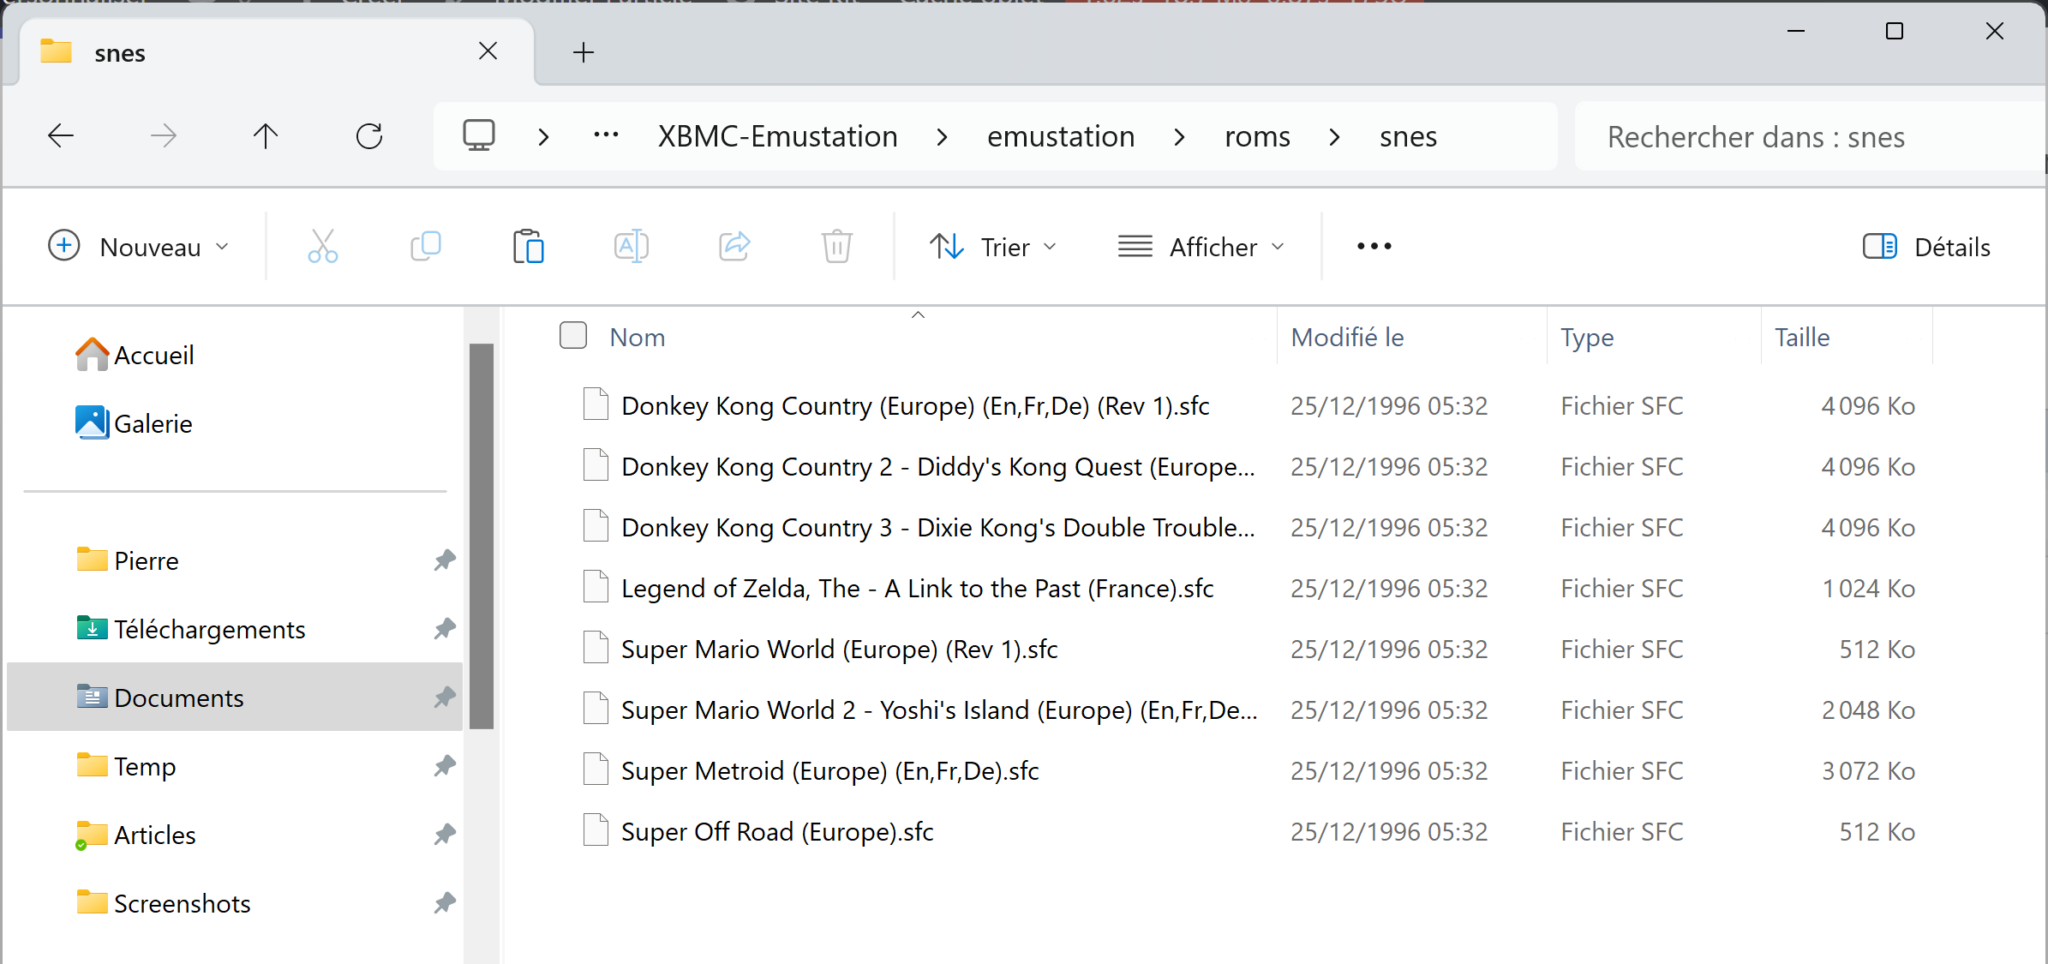Screen dimensions: 2048x964
Task: Sort files by Taille column header
Action: (1802, 338)
